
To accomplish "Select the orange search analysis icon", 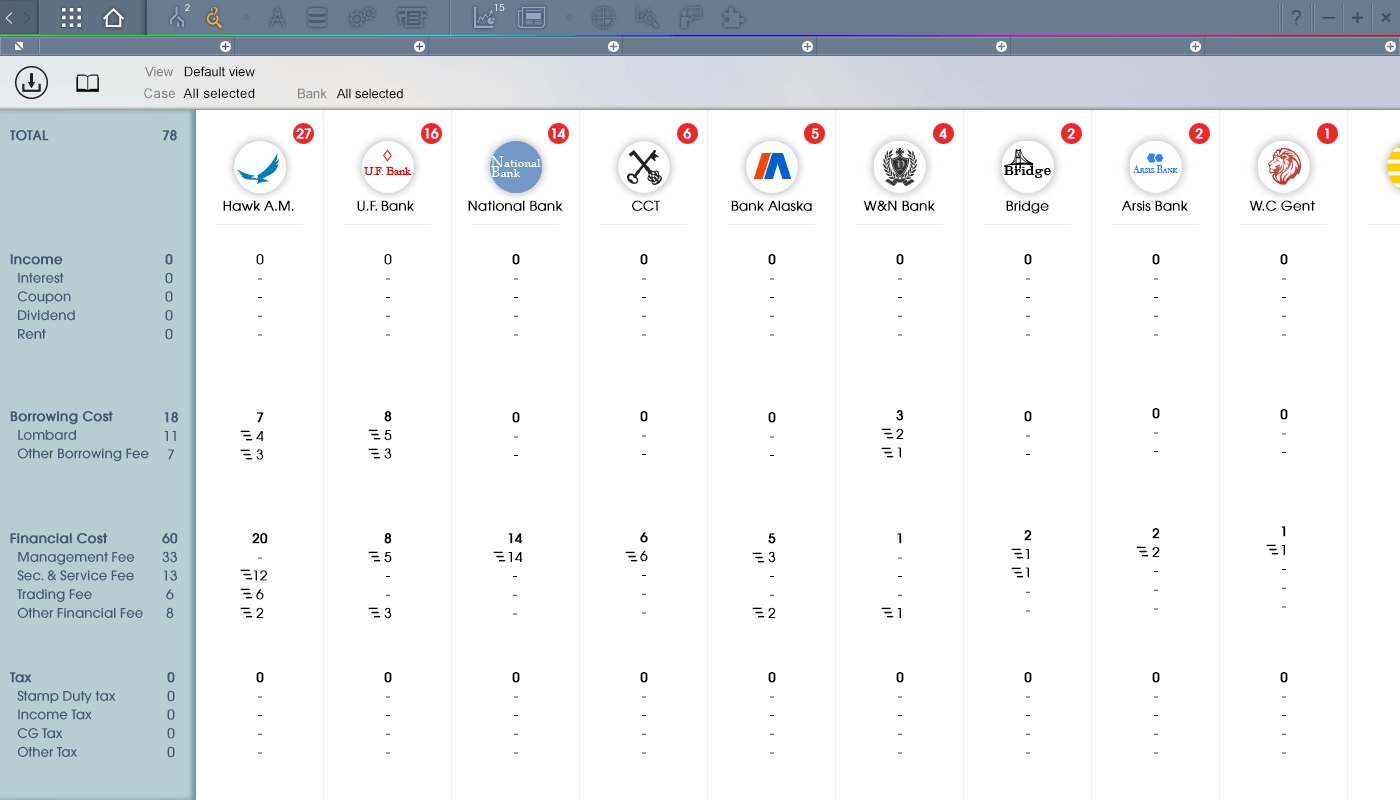I will 214,17.
